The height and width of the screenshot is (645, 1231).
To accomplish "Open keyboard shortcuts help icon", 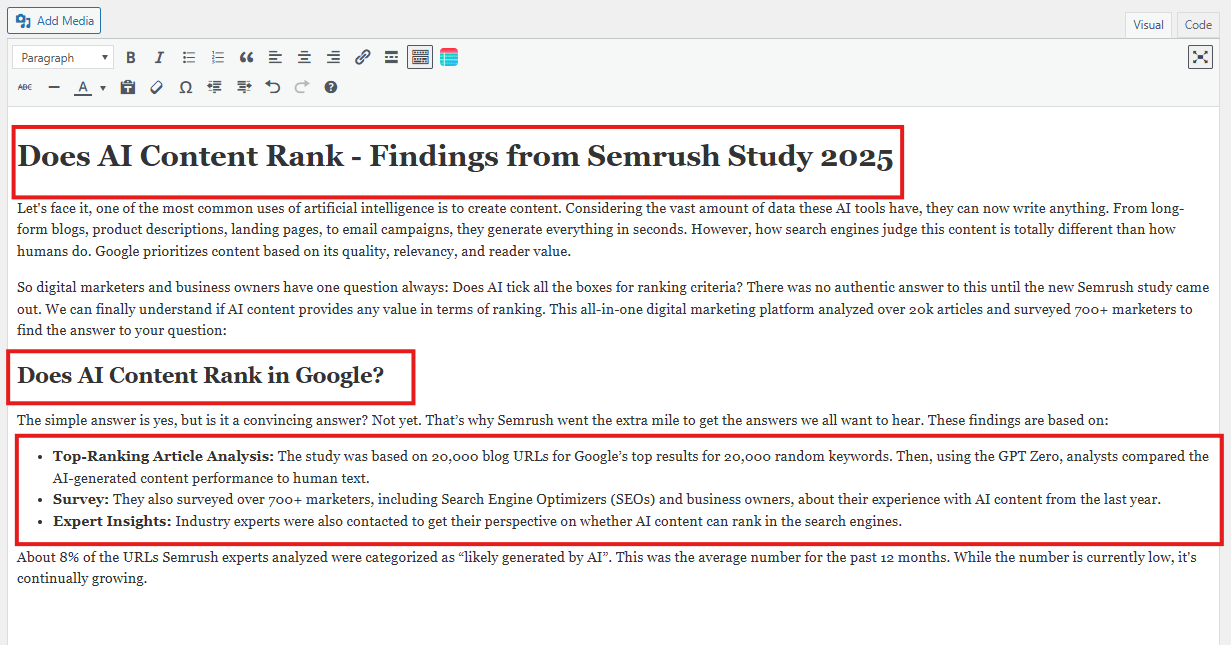I will tap(330, 88).
